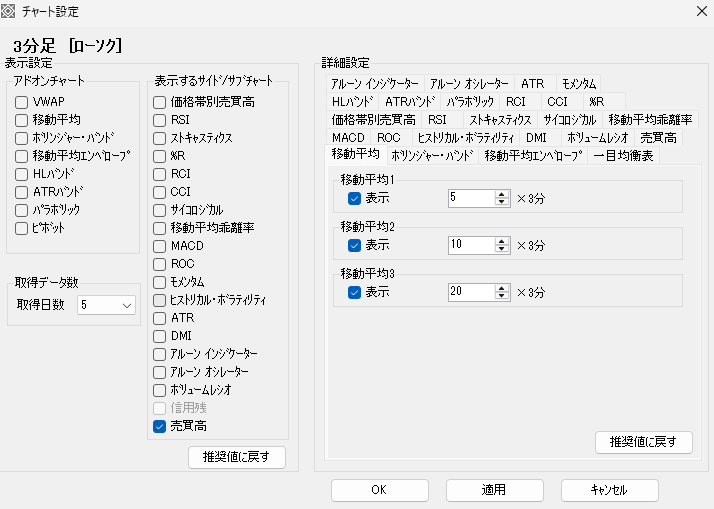Click 推奨値に戻す in the 詳細設定 panel
714x509 pixels.
(x=643, y=442)
